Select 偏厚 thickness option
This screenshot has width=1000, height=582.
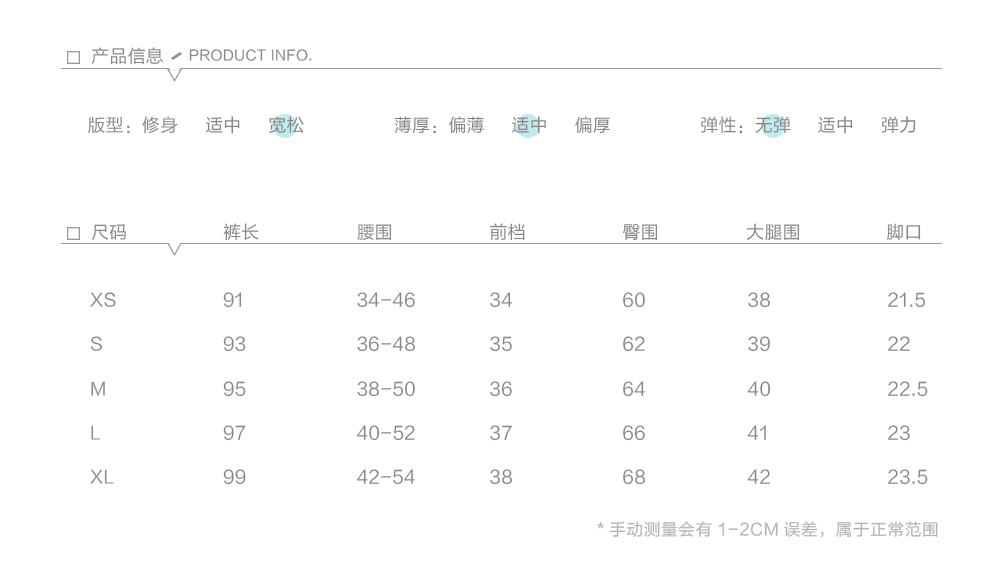[x=592, y=125]
